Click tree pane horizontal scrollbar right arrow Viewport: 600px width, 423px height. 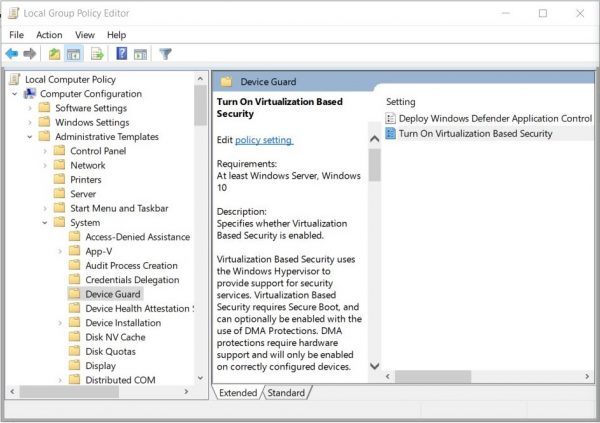click(186, 393)
